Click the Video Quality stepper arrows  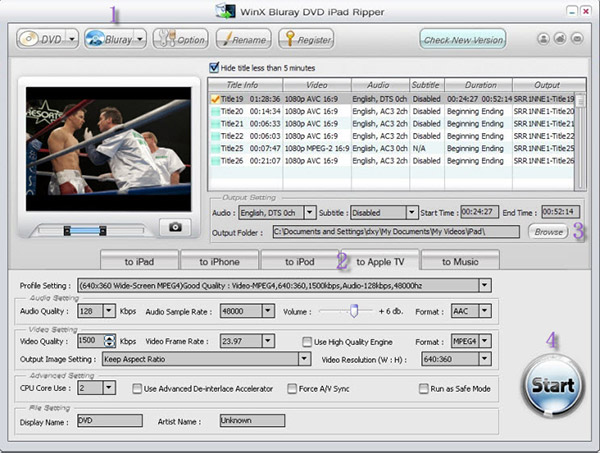tap(109, 341)
